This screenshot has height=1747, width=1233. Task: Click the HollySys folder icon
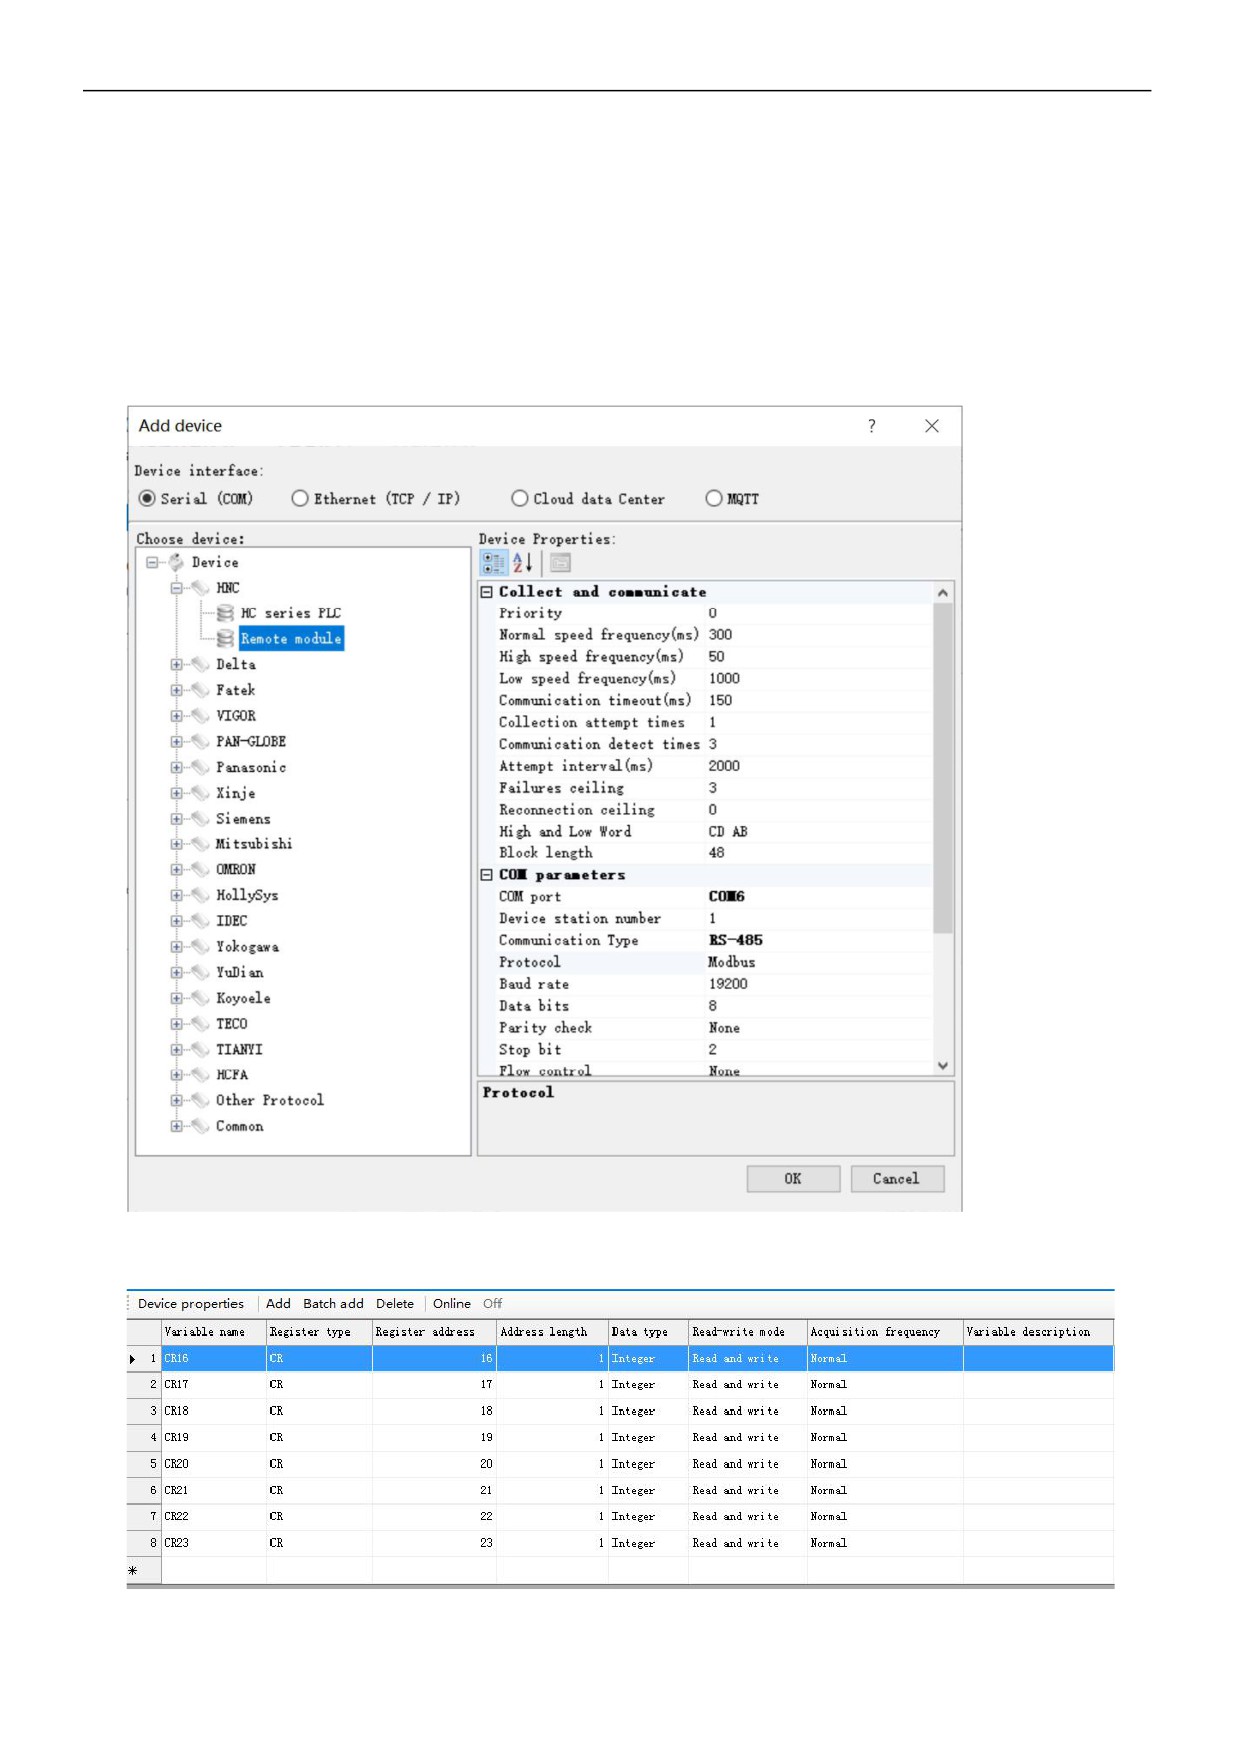(x=201, y=896)
